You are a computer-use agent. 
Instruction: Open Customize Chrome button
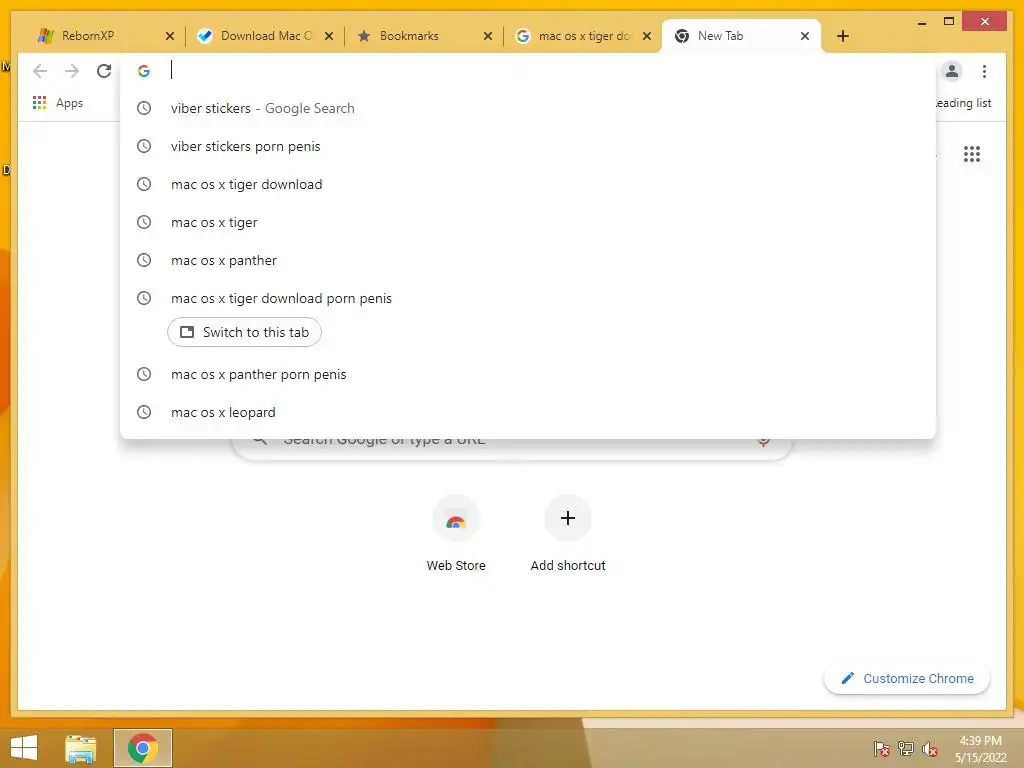point(906,679)
